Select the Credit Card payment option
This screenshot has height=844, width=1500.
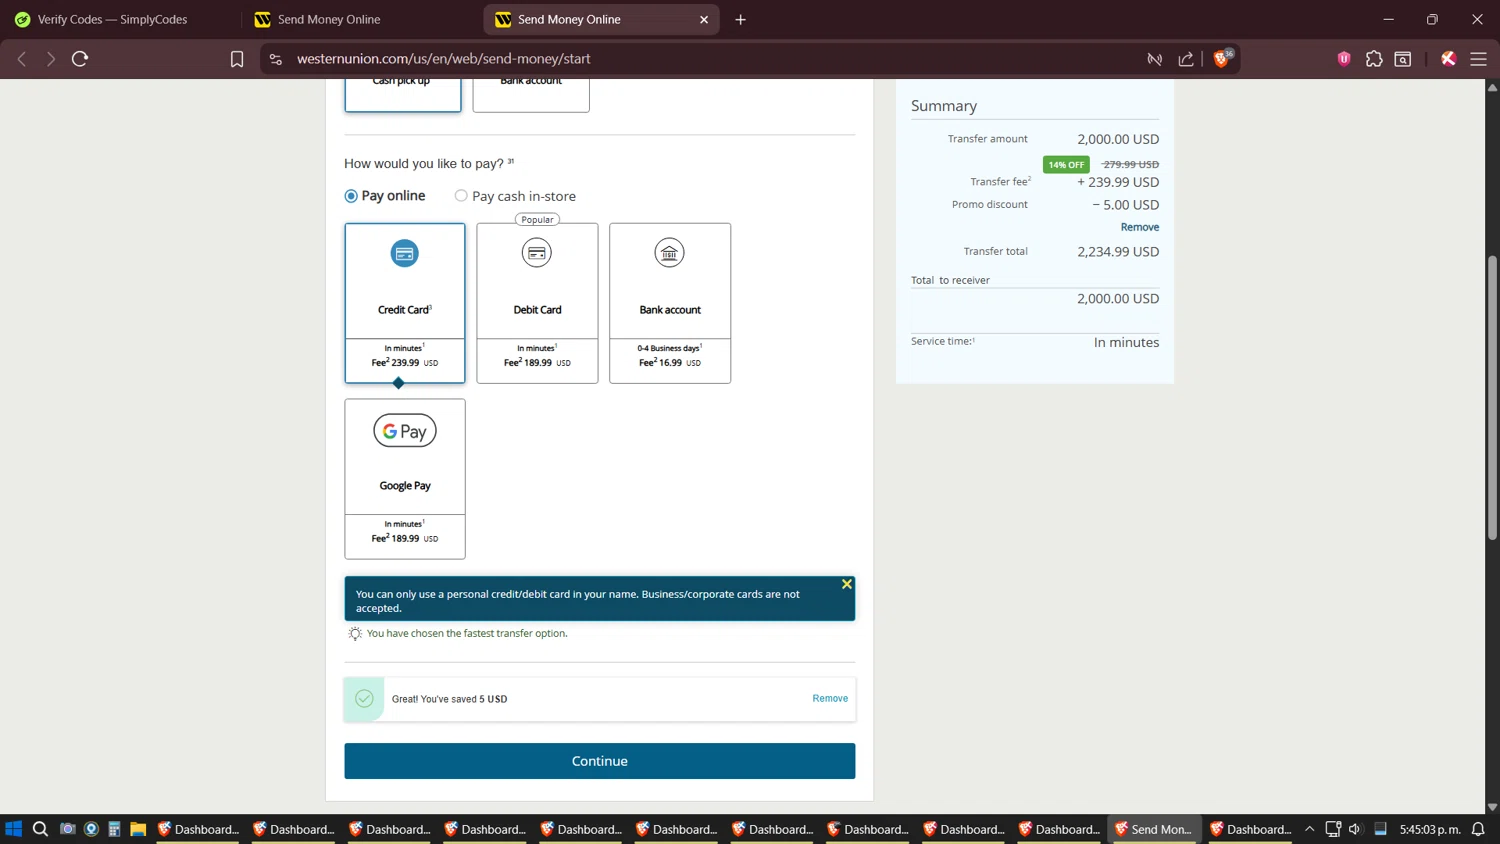click(x=405, y=303)
